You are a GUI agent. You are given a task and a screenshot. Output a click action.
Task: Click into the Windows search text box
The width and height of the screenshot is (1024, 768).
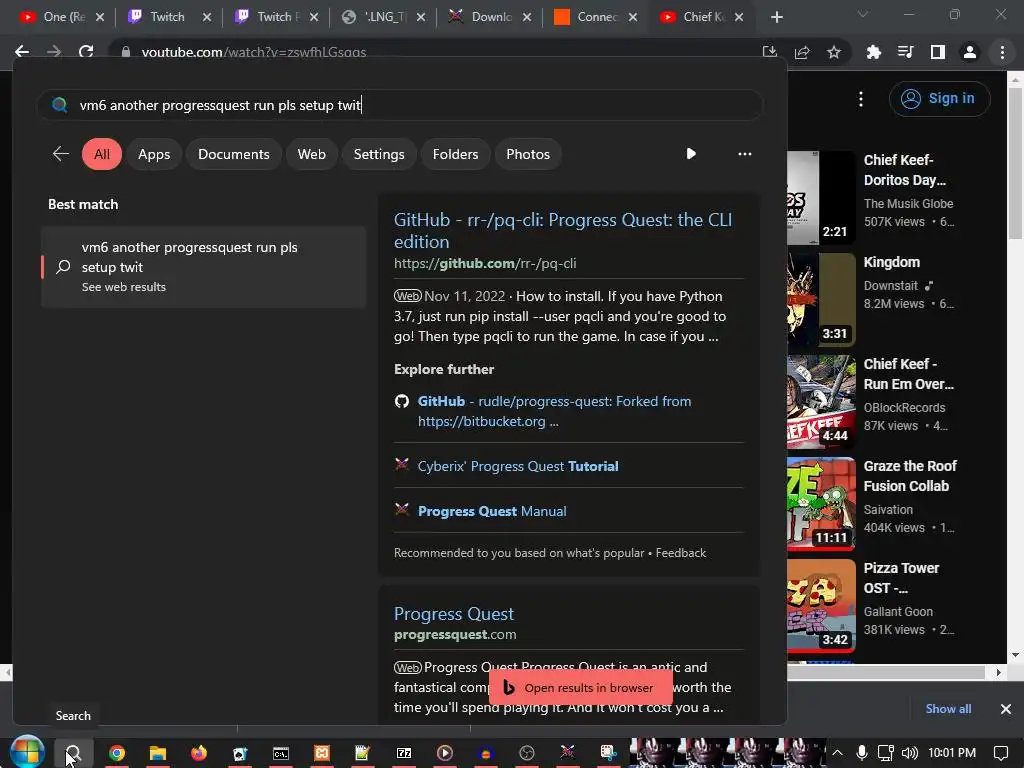click(x=400, y=105)
